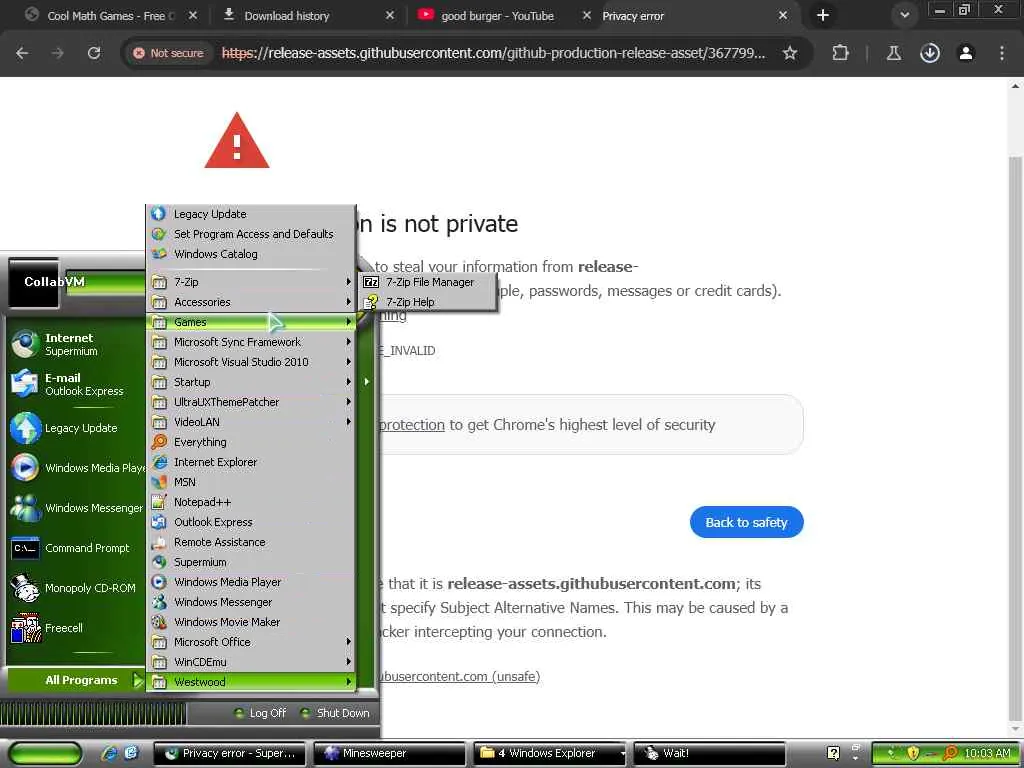Launch 7-Zip File Manager
Viewport: 1024px width, 768px height.
(428, 282)
